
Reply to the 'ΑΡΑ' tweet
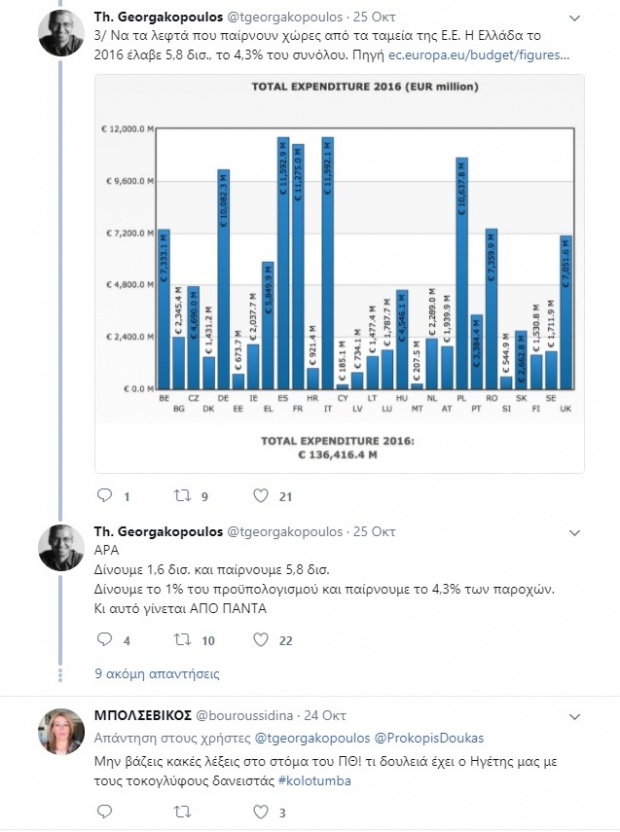pyautogui.click(x=104, y=639)
